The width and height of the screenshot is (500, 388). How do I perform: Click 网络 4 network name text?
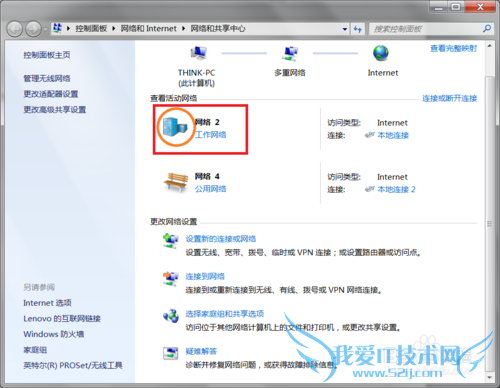(207, 176)
